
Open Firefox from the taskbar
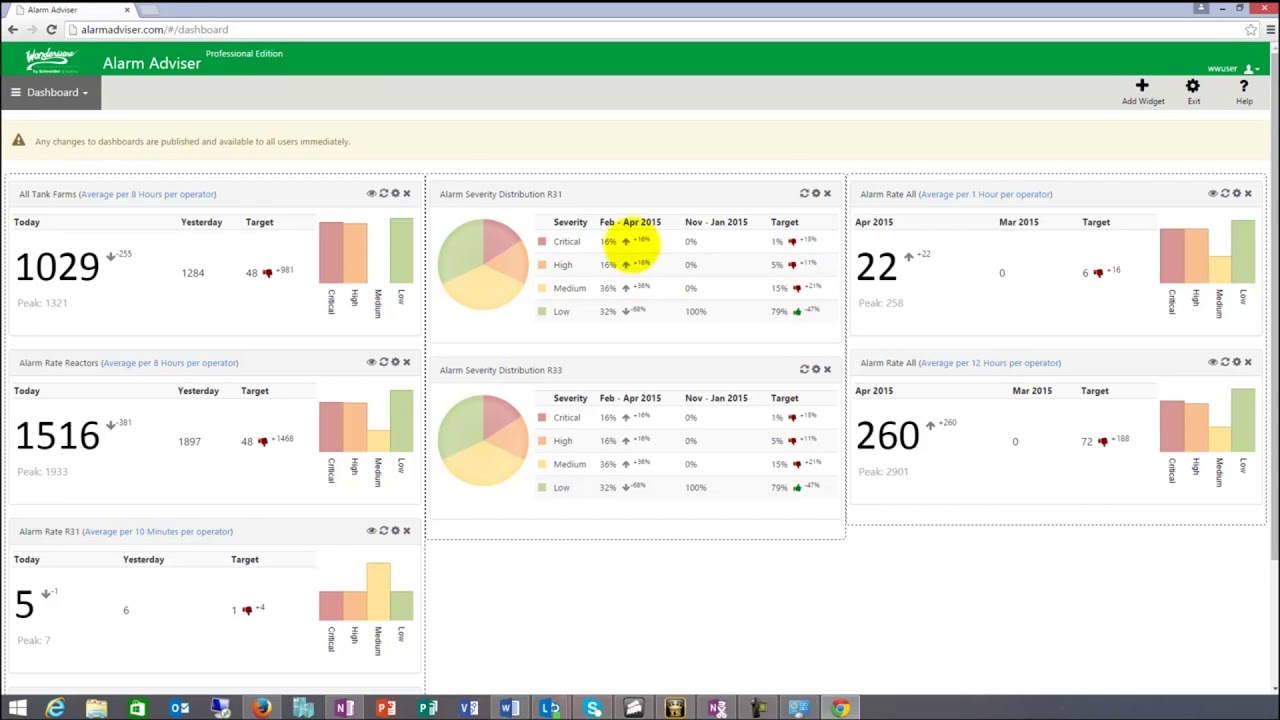(261, 709)
